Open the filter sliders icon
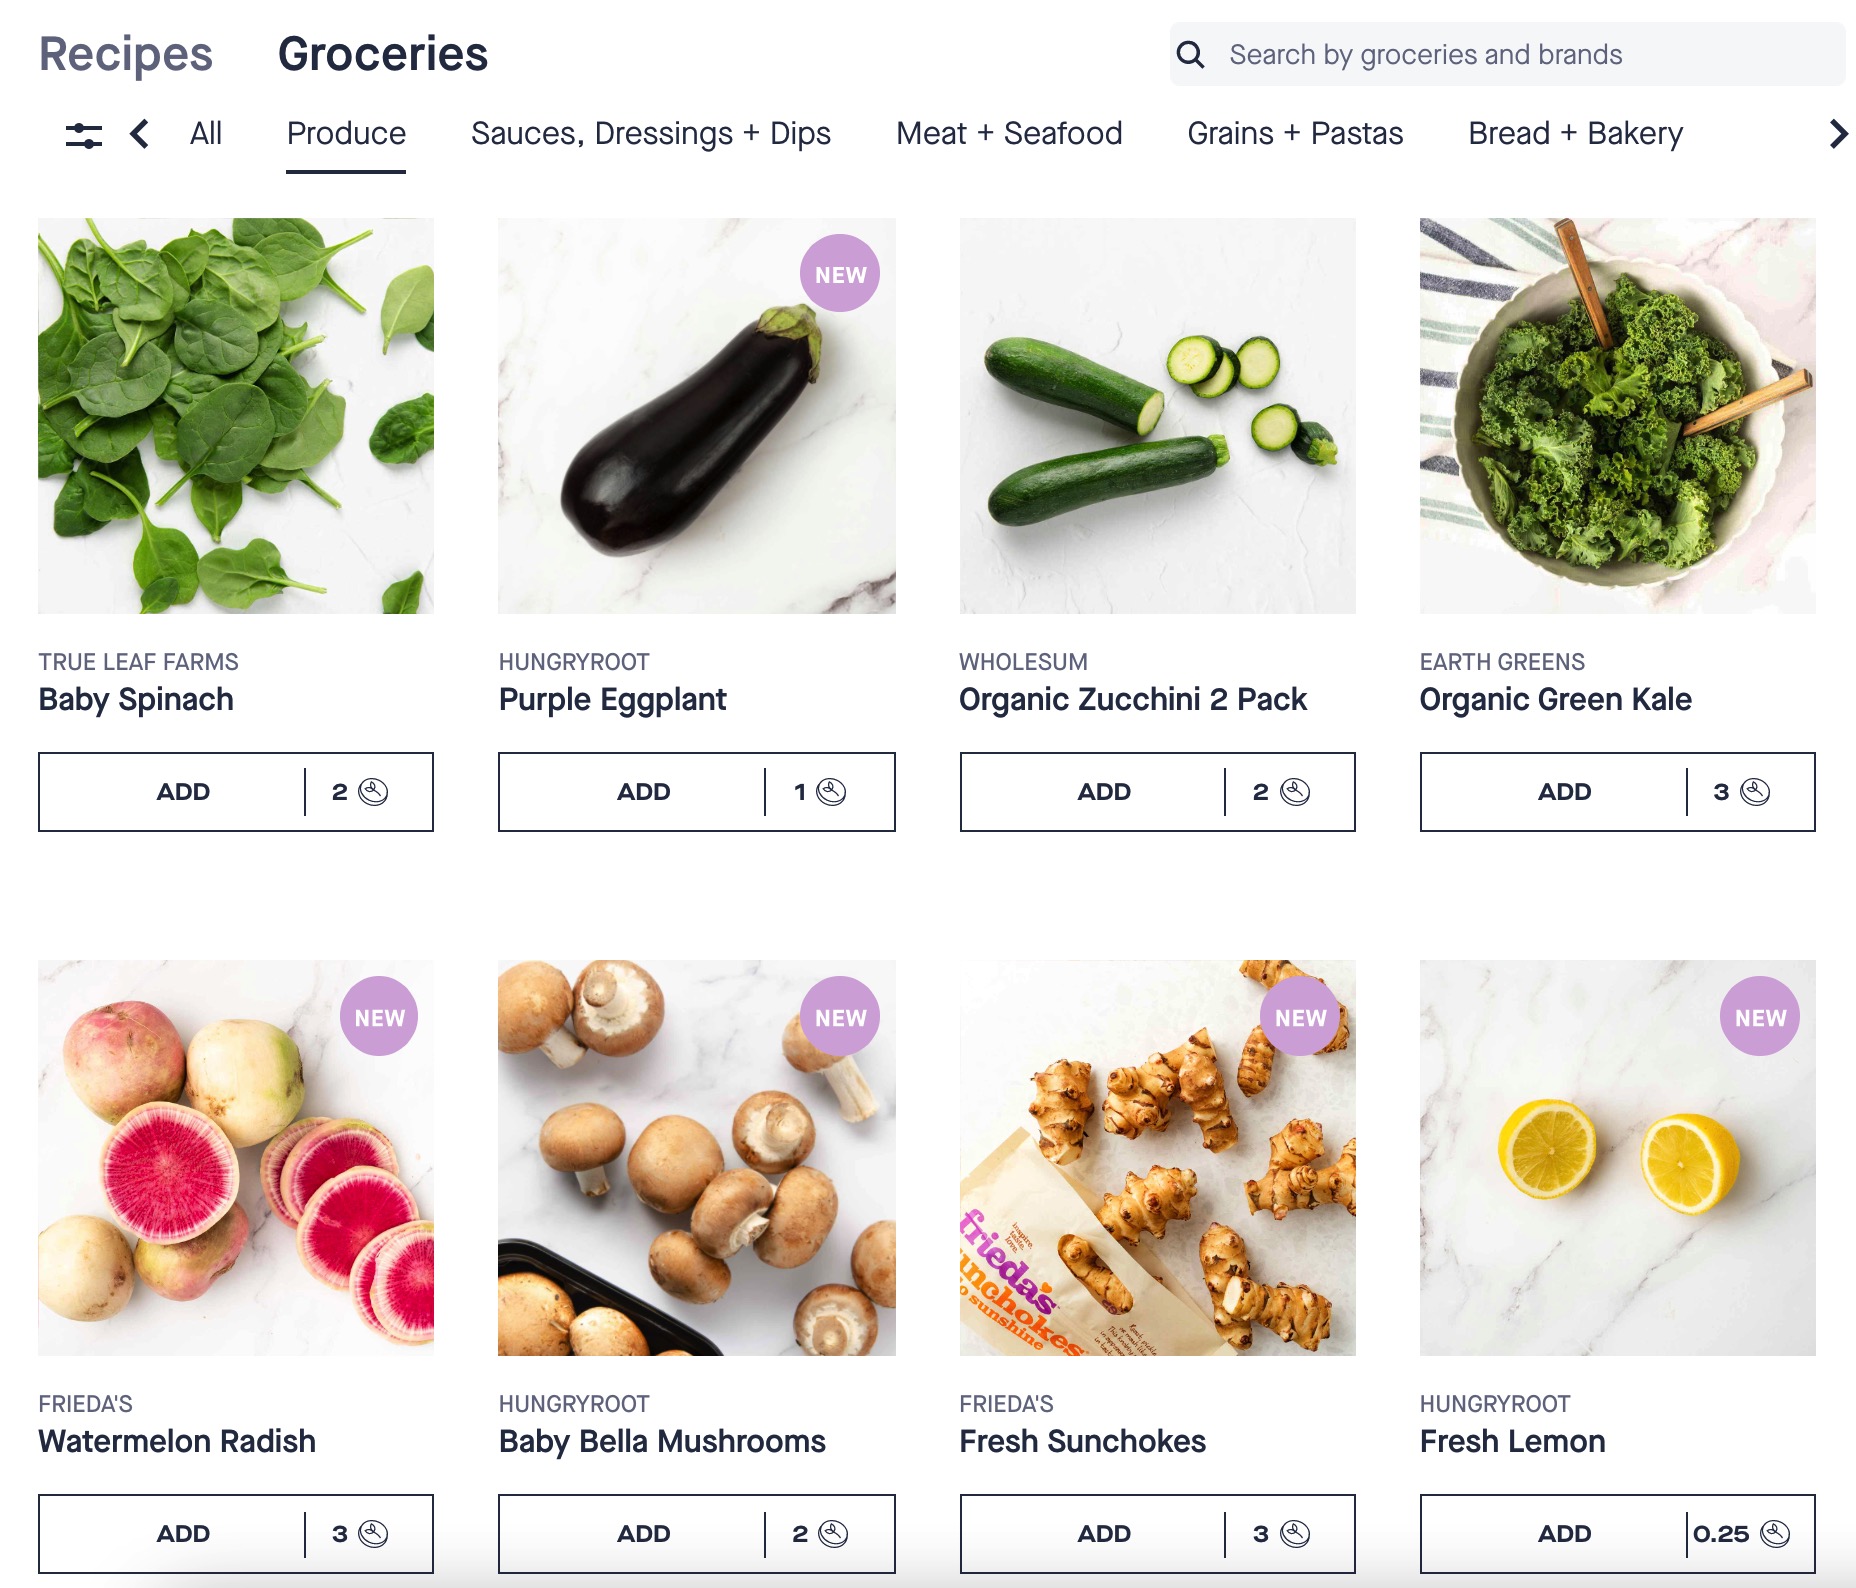The height and width of the screenshot is (1588, 1856). click(84, 134)
